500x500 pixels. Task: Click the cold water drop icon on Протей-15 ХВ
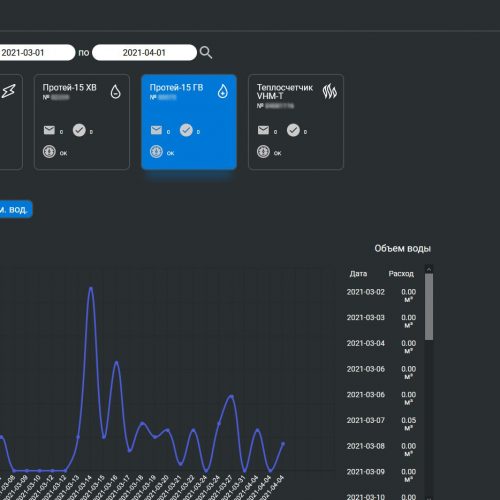click(115, 91)
